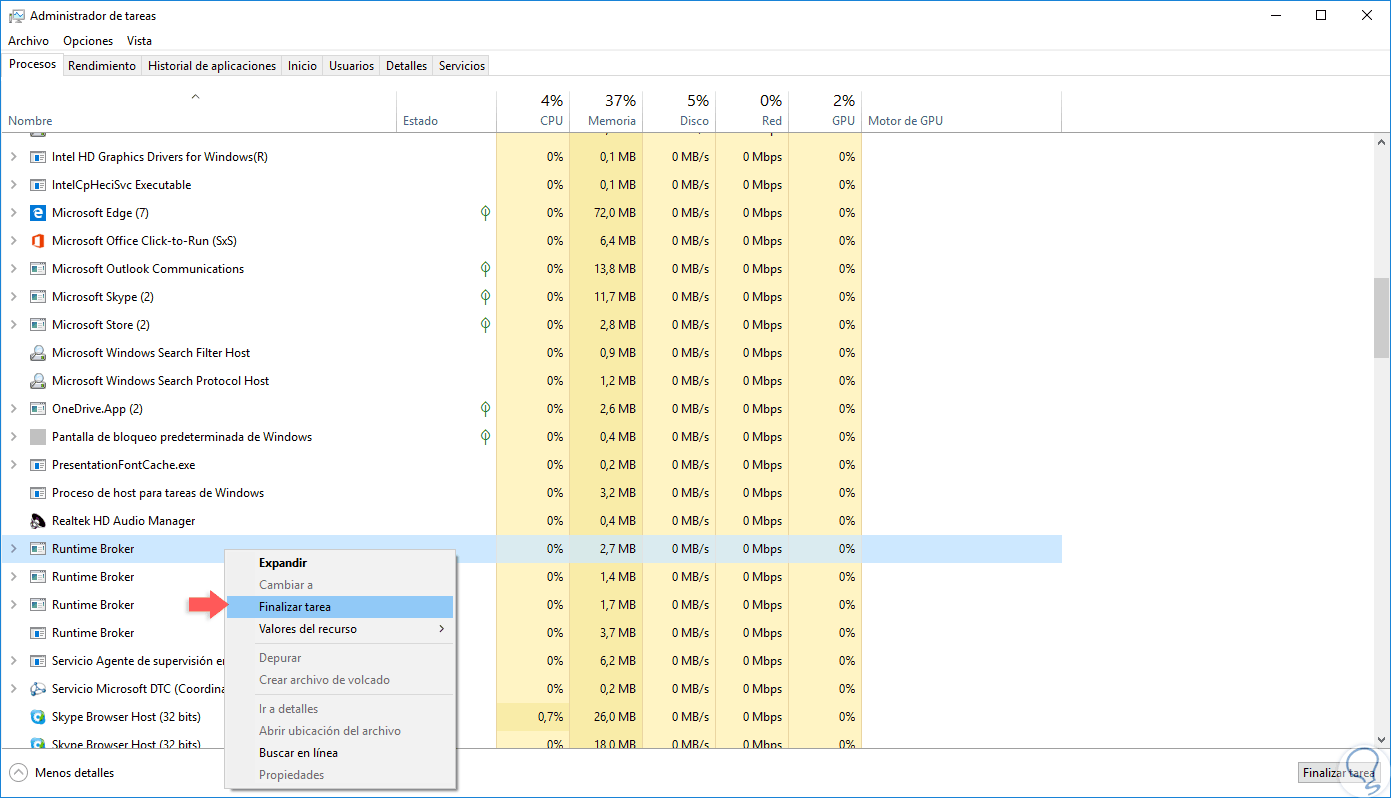Click the OneDrive.App process icon
1391x798 pixels.
[x=38, y=409]
